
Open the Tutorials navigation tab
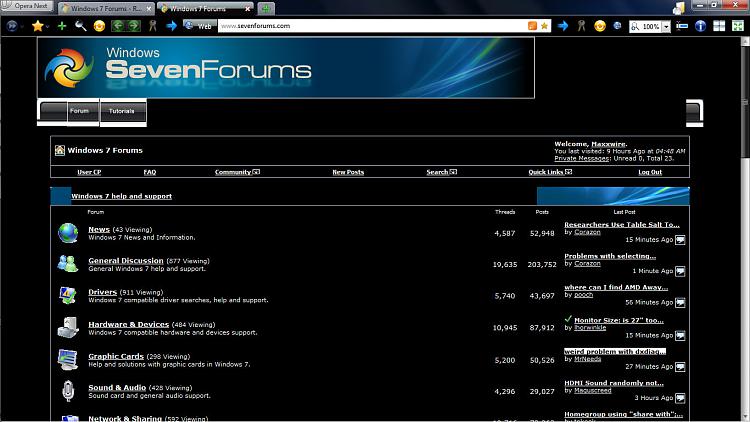[121, 111]
